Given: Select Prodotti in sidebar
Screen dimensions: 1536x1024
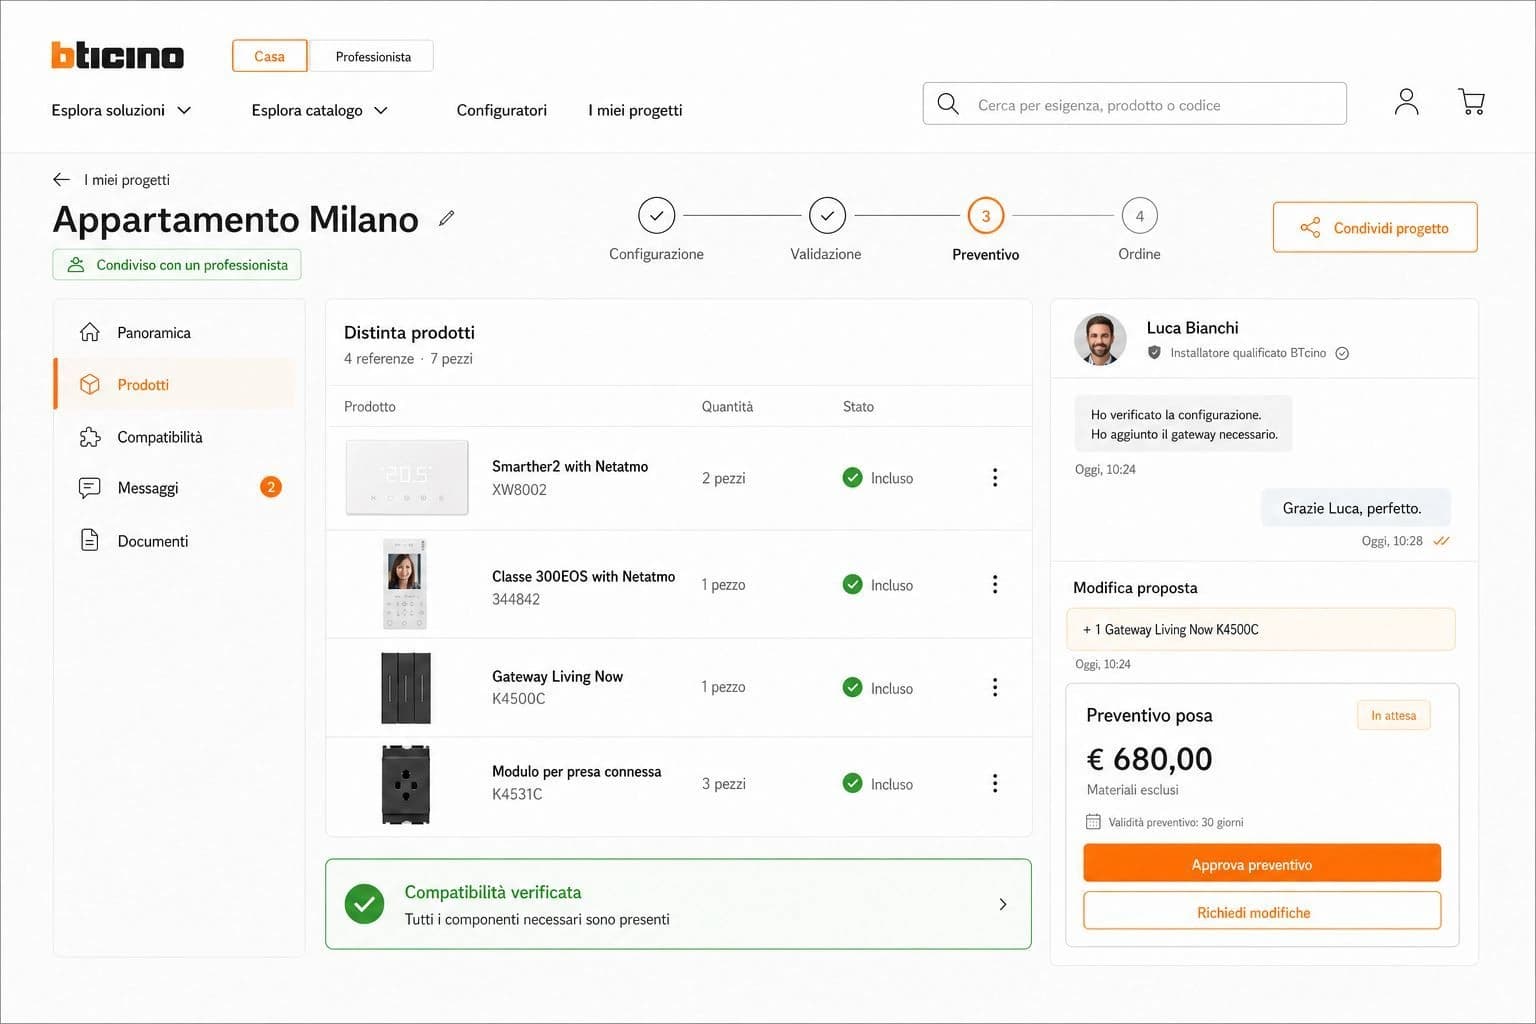Looking at the screenshot, I should pyautogui.click(x=175, y=384).
